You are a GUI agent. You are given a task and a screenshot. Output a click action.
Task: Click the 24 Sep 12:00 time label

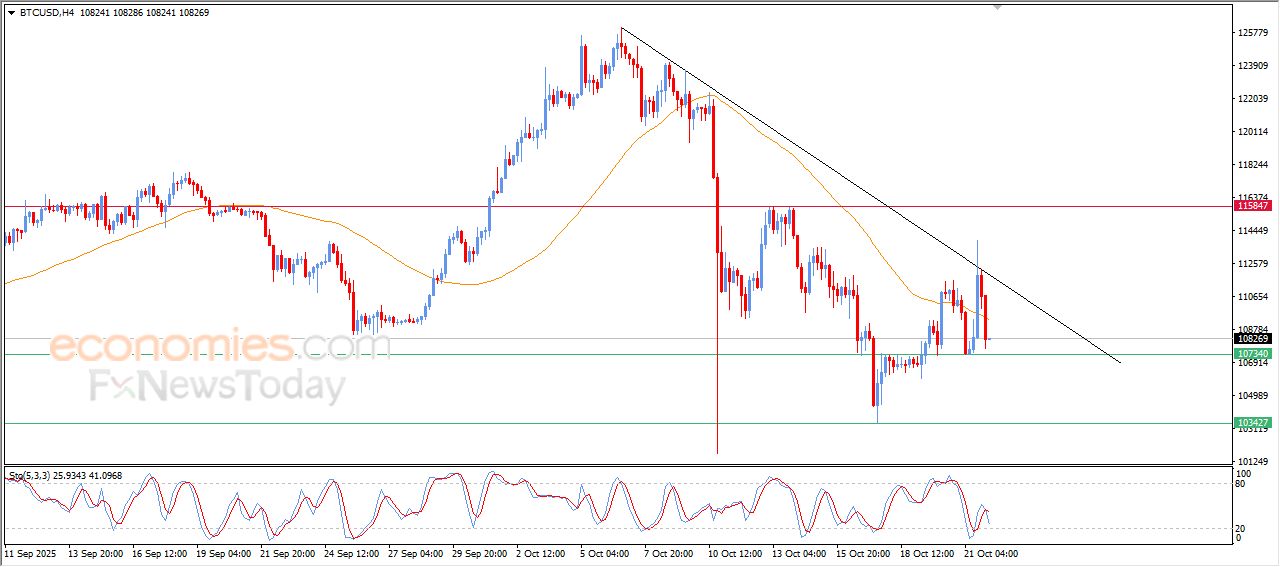pos(351,553)
